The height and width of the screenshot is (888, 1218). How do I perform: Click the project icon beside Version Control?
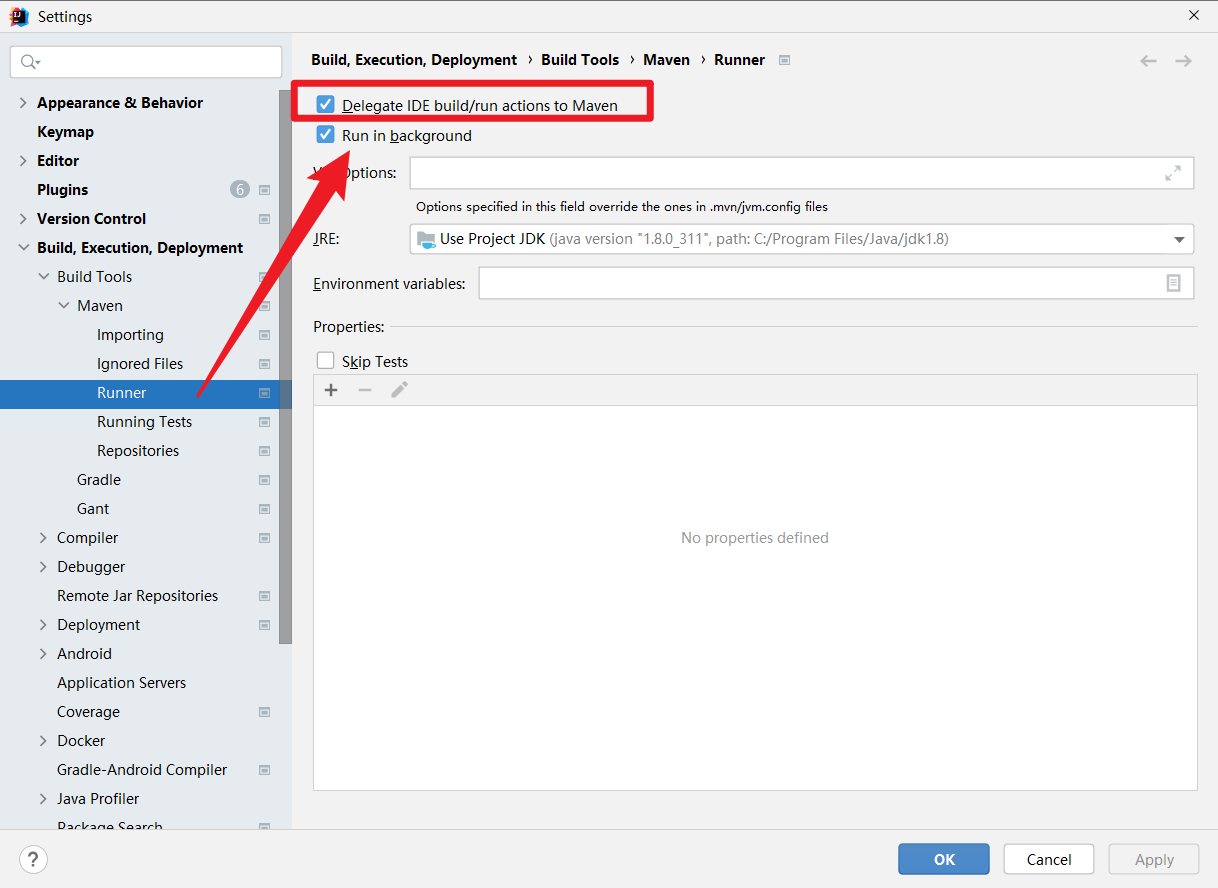click(x=265, y=219)
